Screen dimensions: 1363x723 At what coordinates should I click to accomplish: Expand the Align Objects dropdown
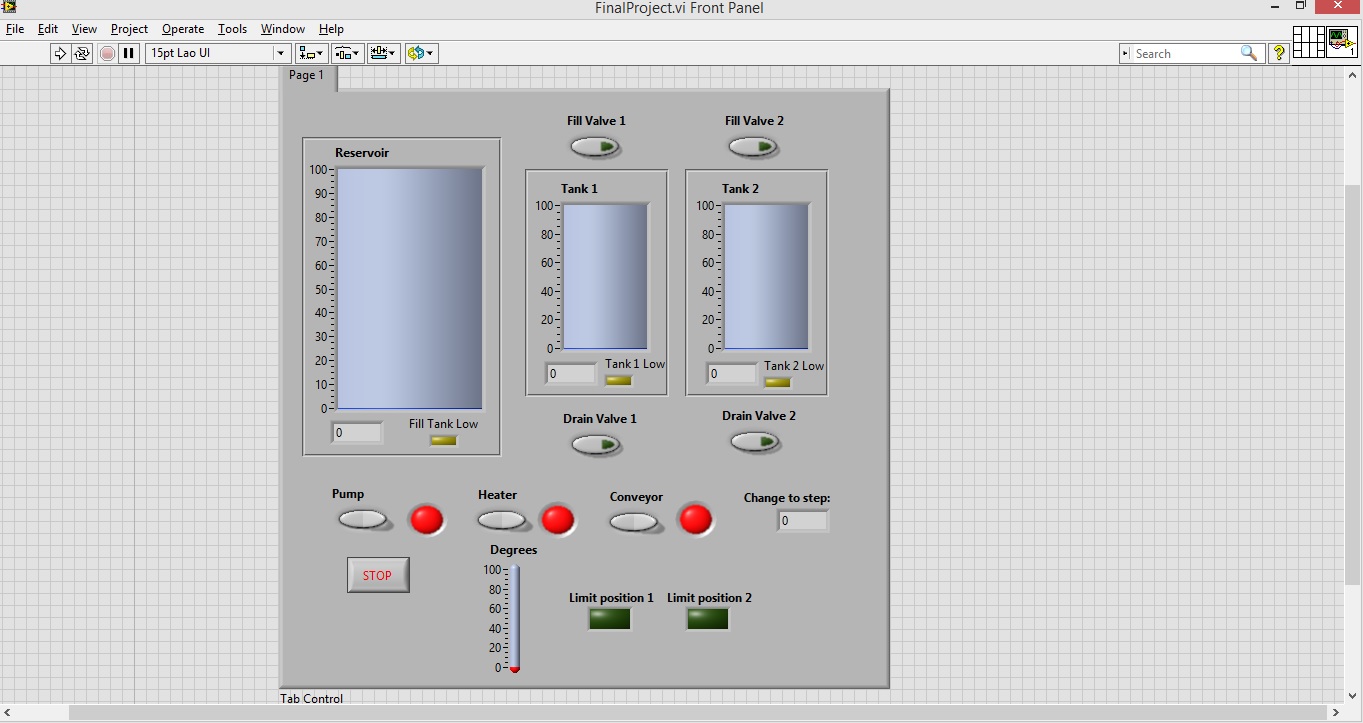coord(311,54)
